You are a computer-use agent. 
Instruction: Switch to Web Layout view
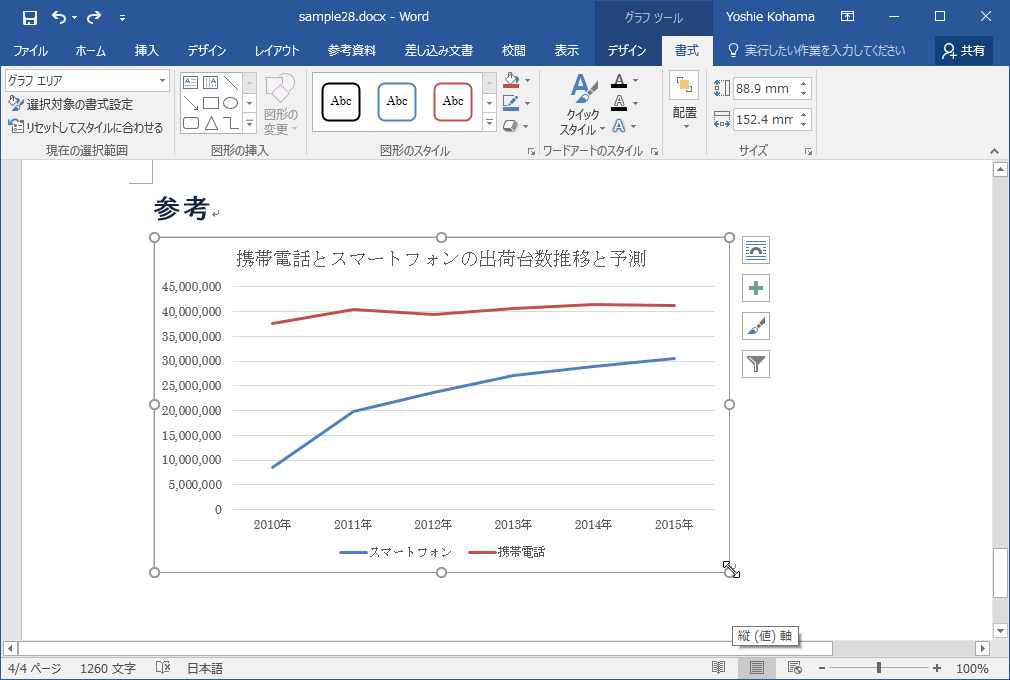click(795, 668)
